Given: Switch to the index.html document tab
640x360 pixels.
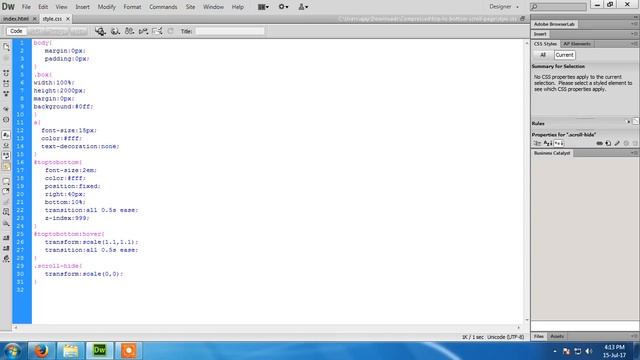Looking at the screenshot, I should pyautogui.click(x=16, y=19).
